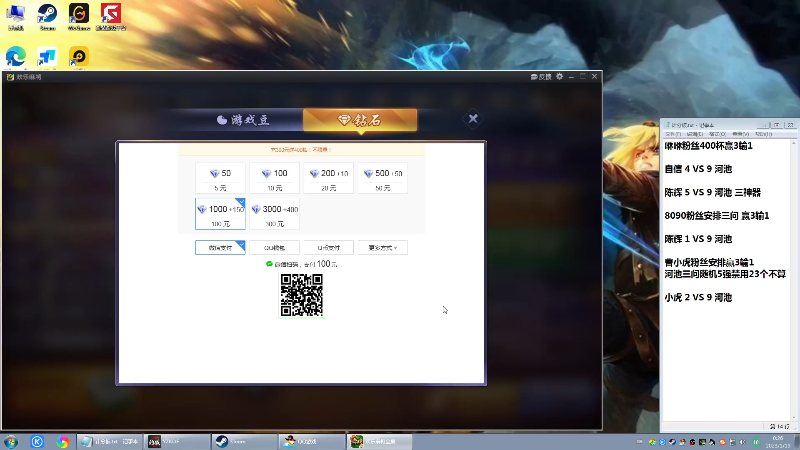The width and height of the screenshot is (800, 450).
Task: Click the volume speaker tray icon
Action: click(x=742, y=442)
